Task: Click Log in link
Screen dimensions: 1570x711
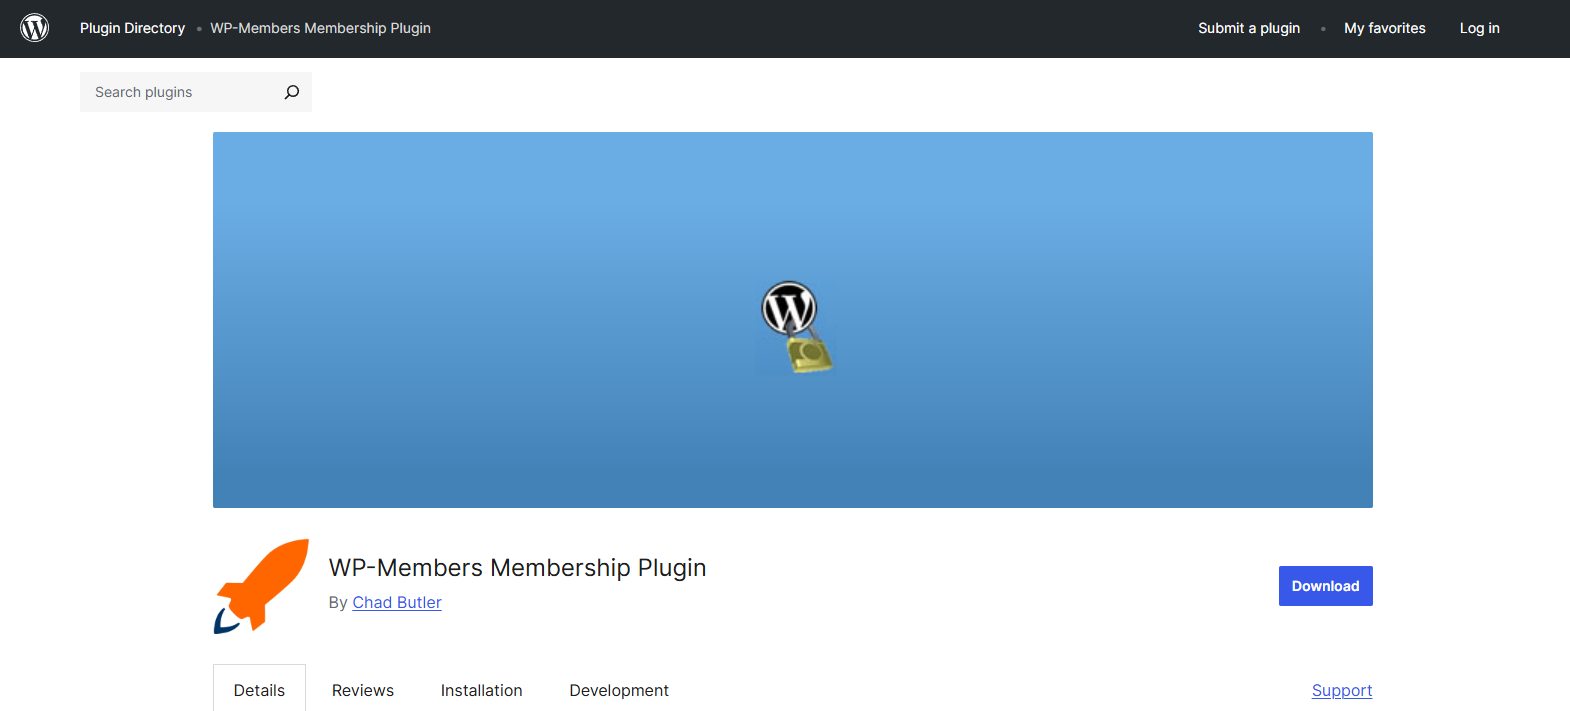Action: pyautogui.click(x=1479, y=28)
